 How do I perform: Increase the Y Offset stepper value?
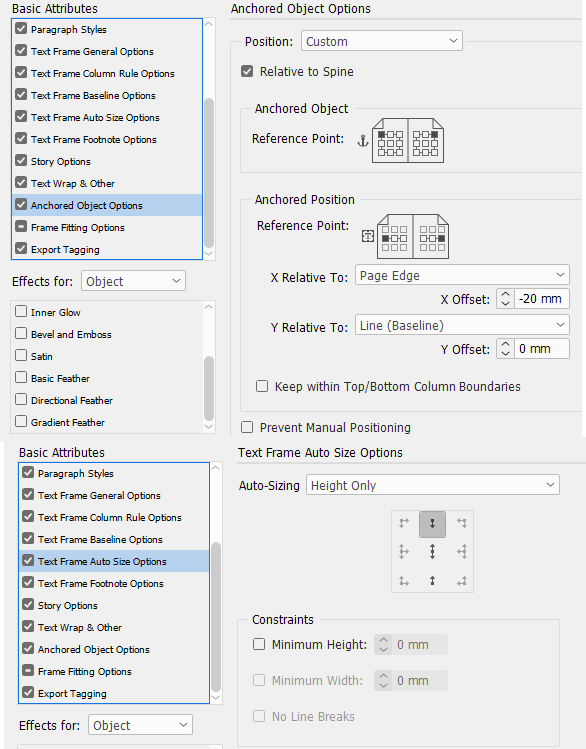(505, 344)
